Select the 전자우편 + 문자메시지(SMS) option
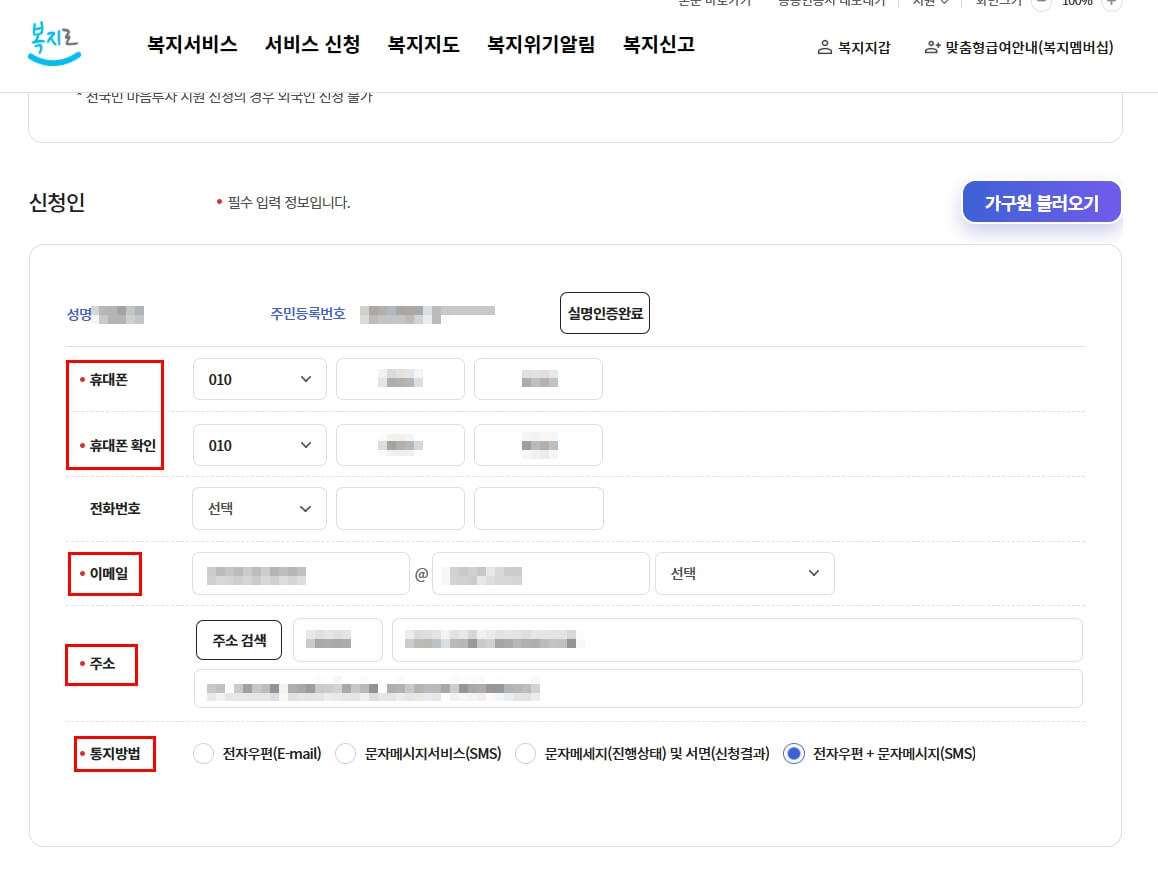This screenshot has width=1158, height=875. 793,753
